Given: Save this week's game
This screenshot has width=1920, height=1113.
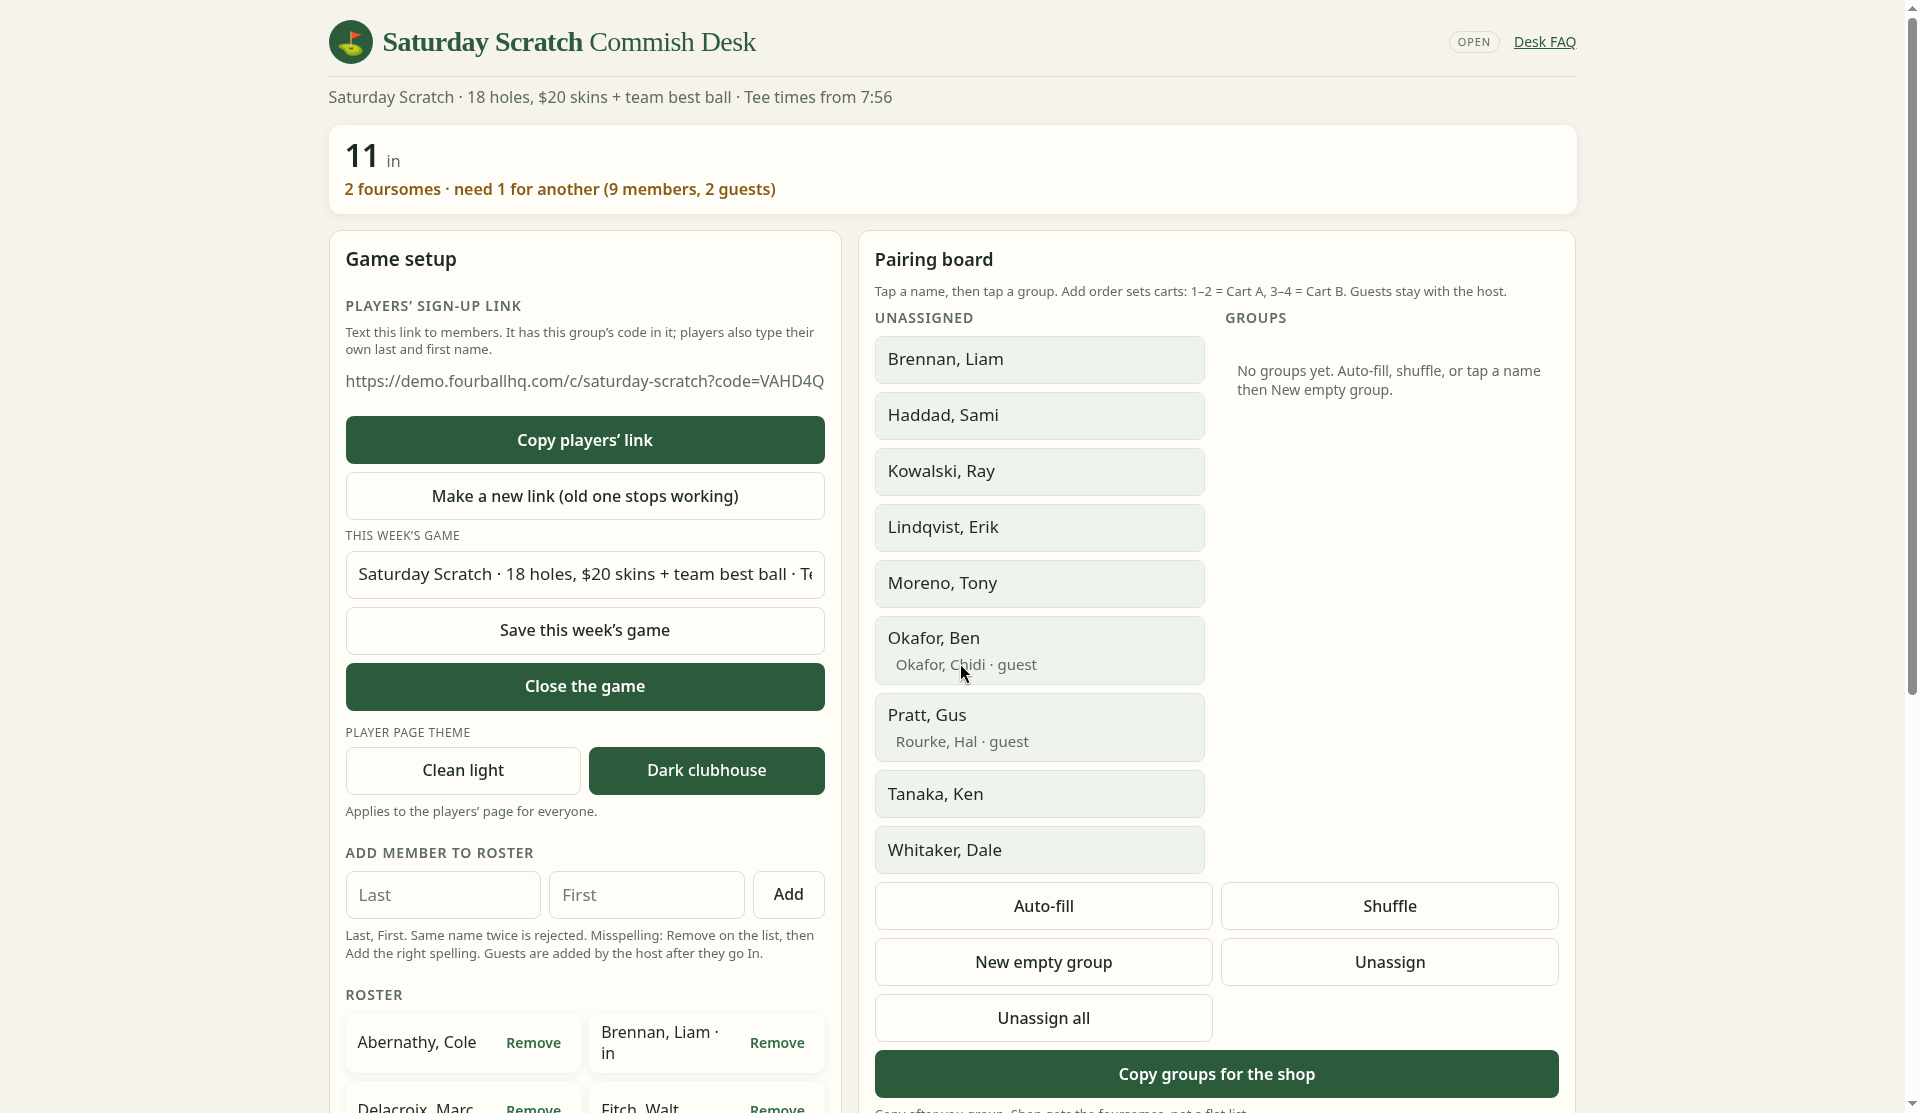Looking at the screenshot, I should (x=585, y=631).
